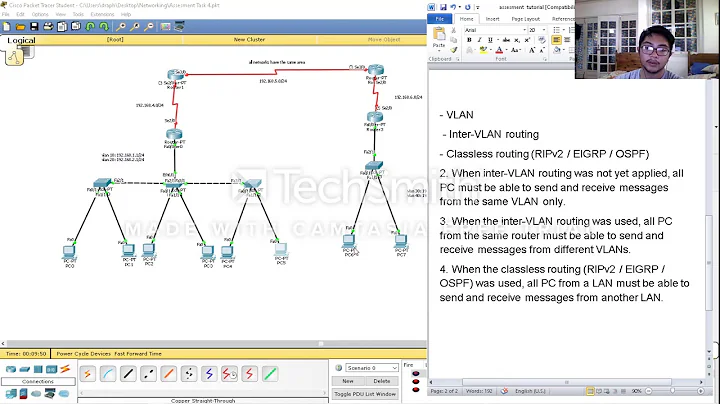
Task: Open a file with the folder icon
Action: tap(20, 27)
